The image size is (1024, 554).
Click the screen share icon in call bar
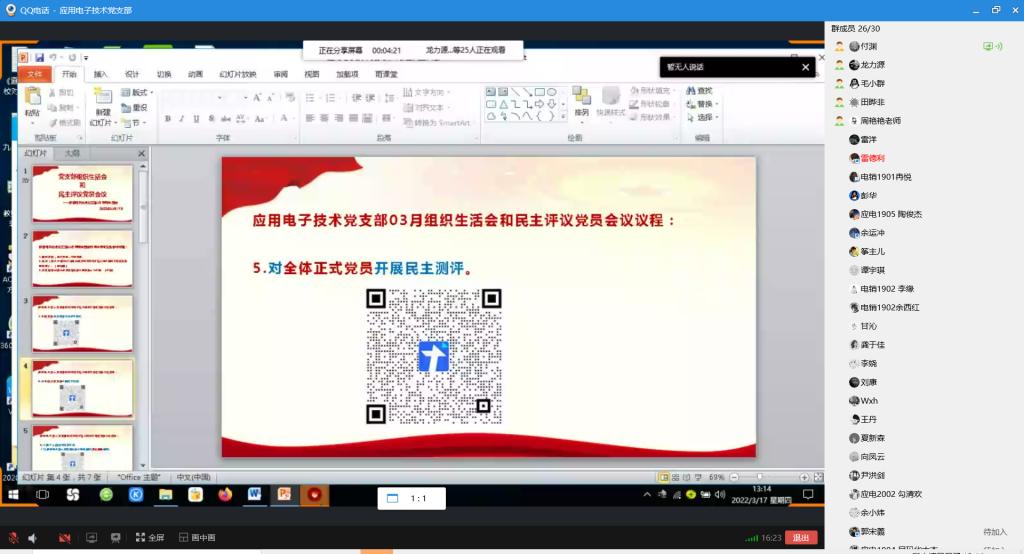click(x=92, y=538)
